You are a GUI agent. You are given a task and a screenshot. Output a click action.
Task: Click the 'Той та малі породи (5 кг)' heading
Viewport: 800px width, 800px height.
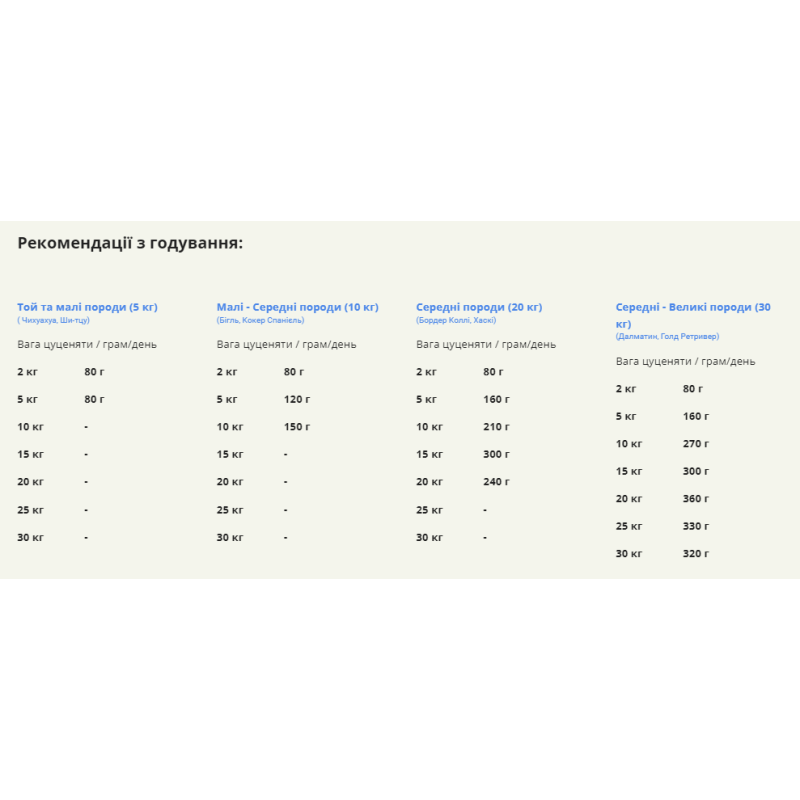(x=87, y=307)
